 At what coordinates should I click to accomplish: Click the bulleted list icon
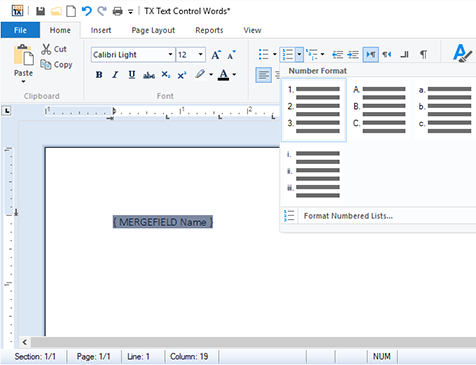click(263, 54)
